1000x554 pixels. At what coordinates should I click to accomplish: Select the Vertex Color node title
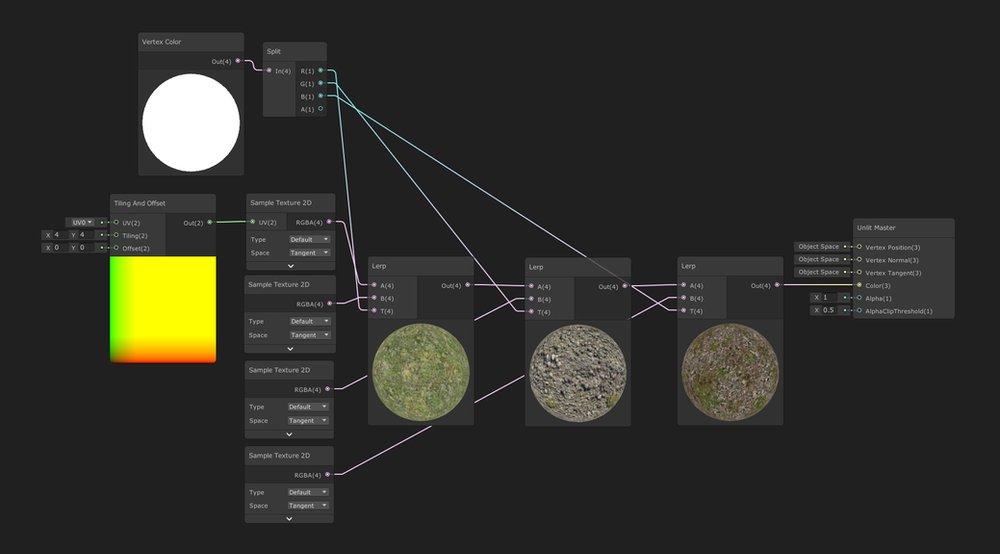[x=161, y=41]
